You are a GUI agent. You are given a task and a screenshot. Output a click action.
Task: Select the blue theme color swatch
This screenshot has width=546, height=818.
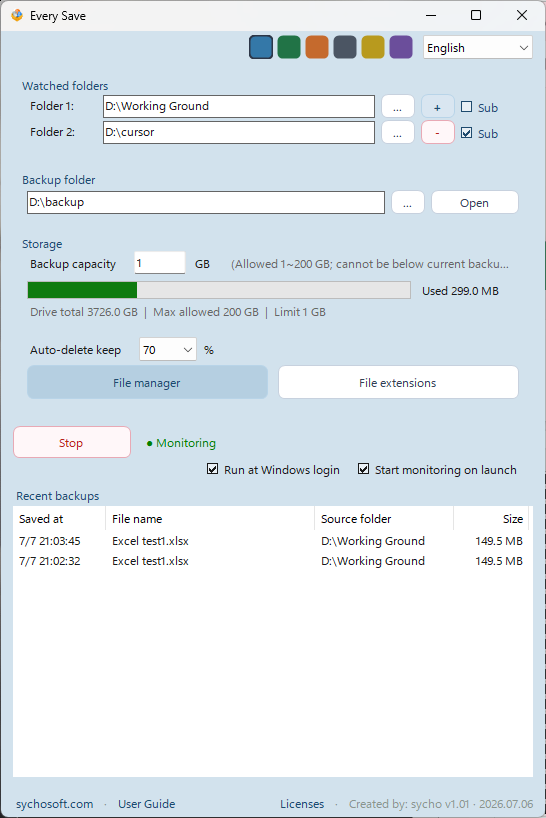click(x=261, y=47)
